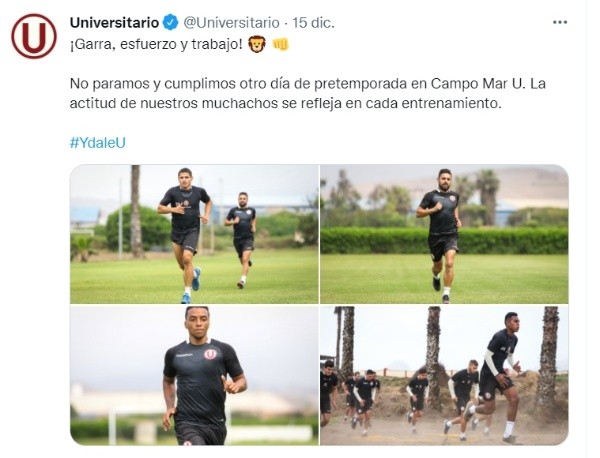Click the lion emoji in tweet
Screen dimensions: 600x458
coord(257,44)
